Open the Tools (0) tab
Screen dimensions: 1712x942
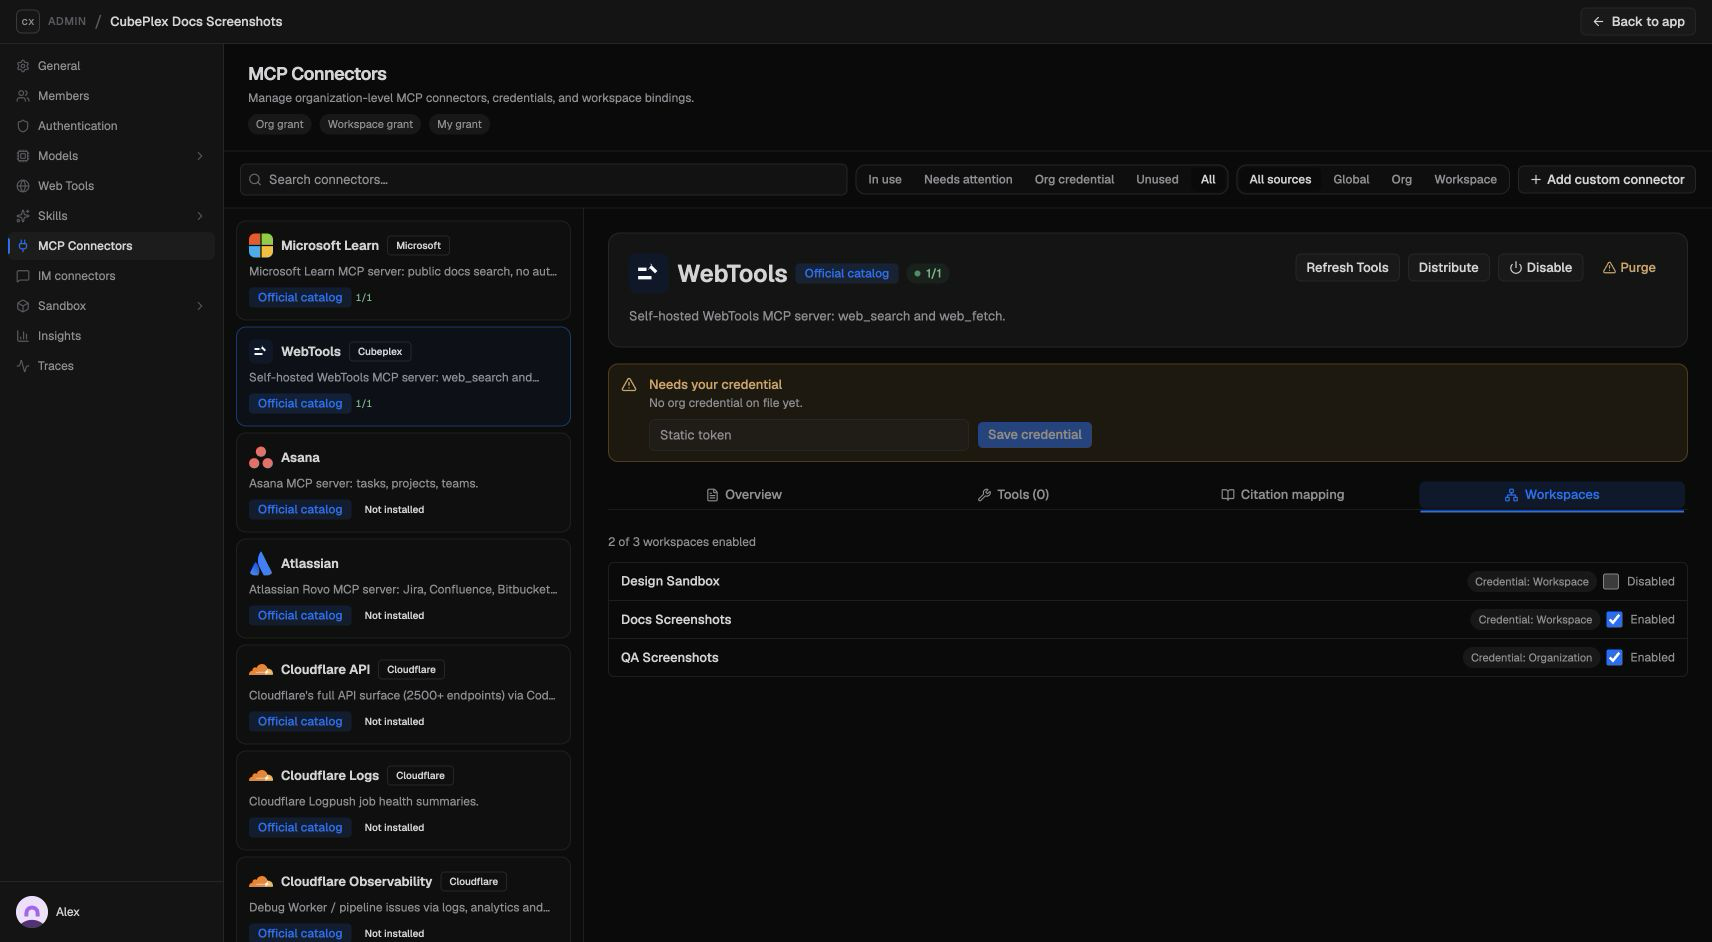tap(1013, 495)
